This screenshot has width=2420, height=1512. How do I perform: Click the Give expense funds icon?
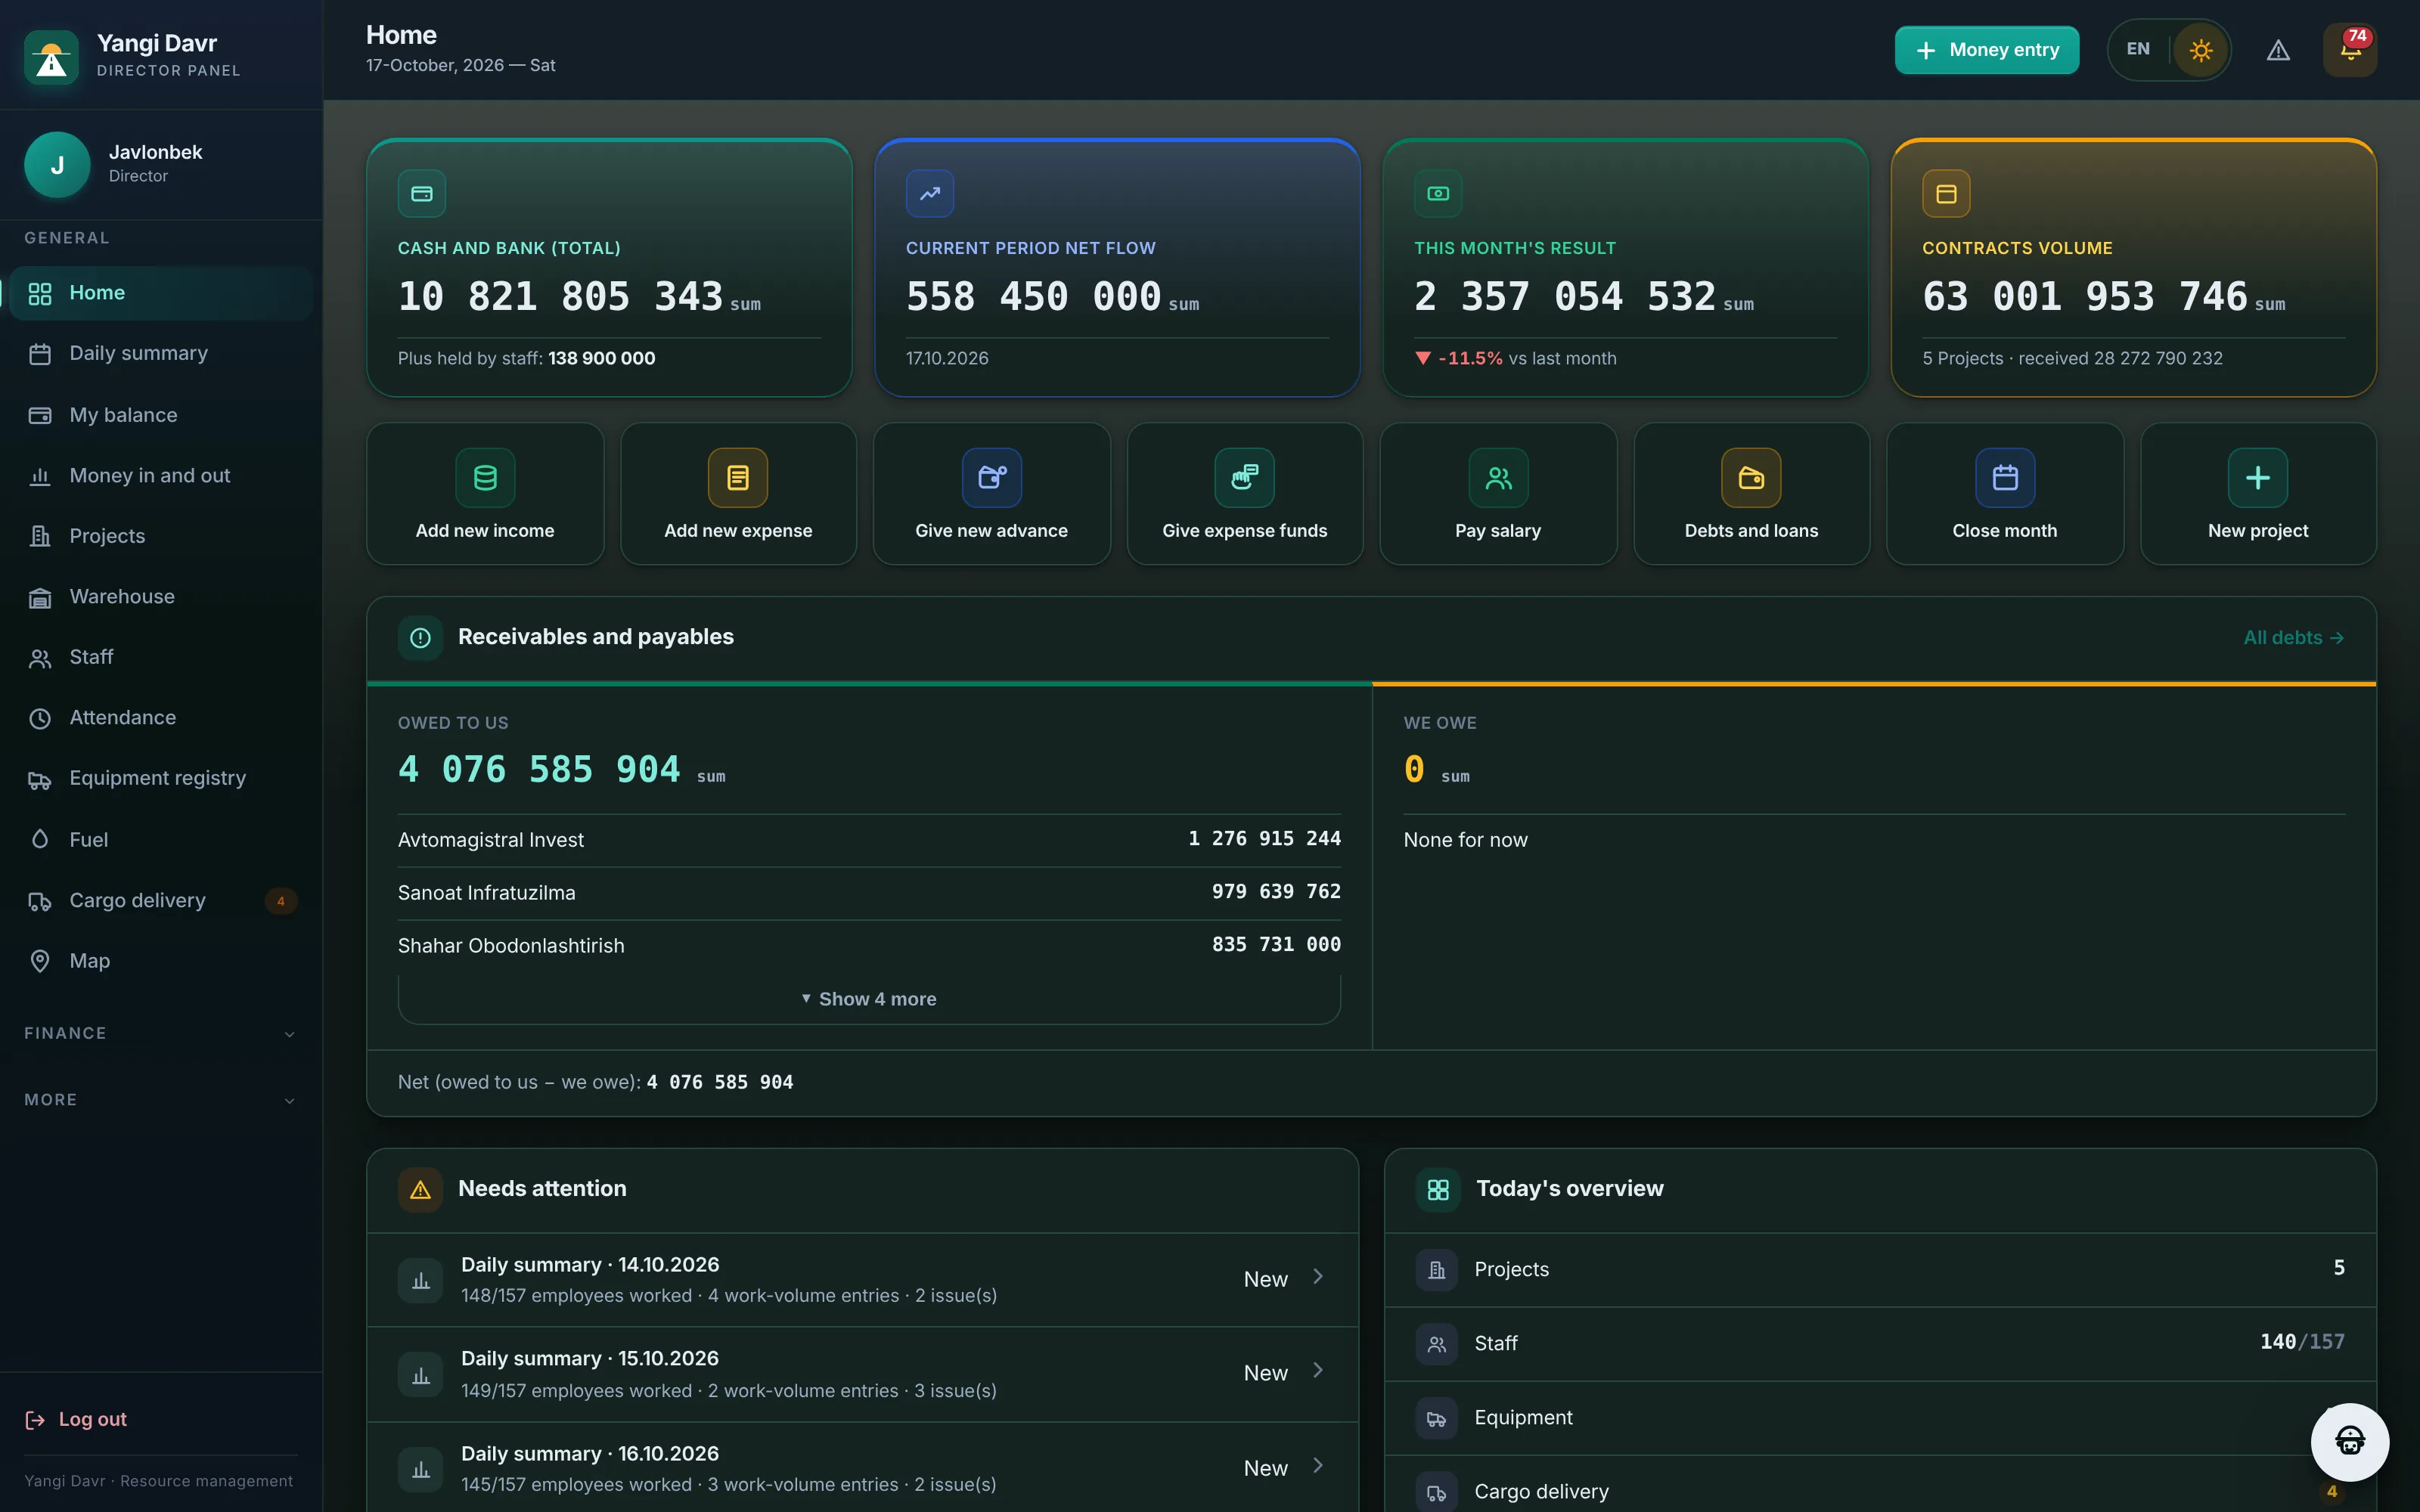coord(1245,478)
